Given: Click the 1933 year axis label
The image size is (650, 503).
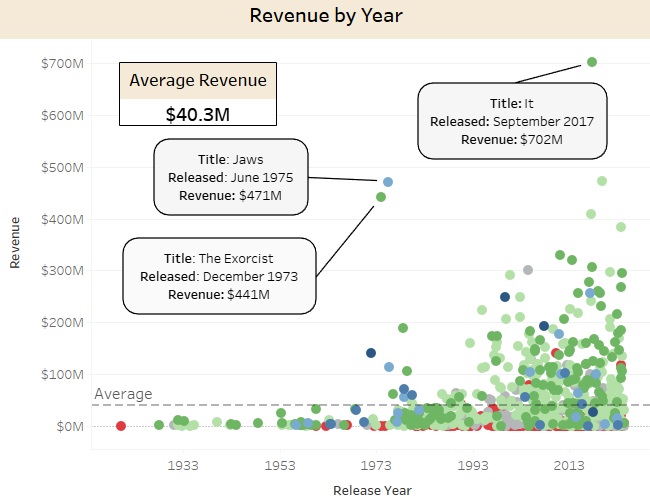Looking at the screenshot, I should pyautogui.click(x=183, y=465).
